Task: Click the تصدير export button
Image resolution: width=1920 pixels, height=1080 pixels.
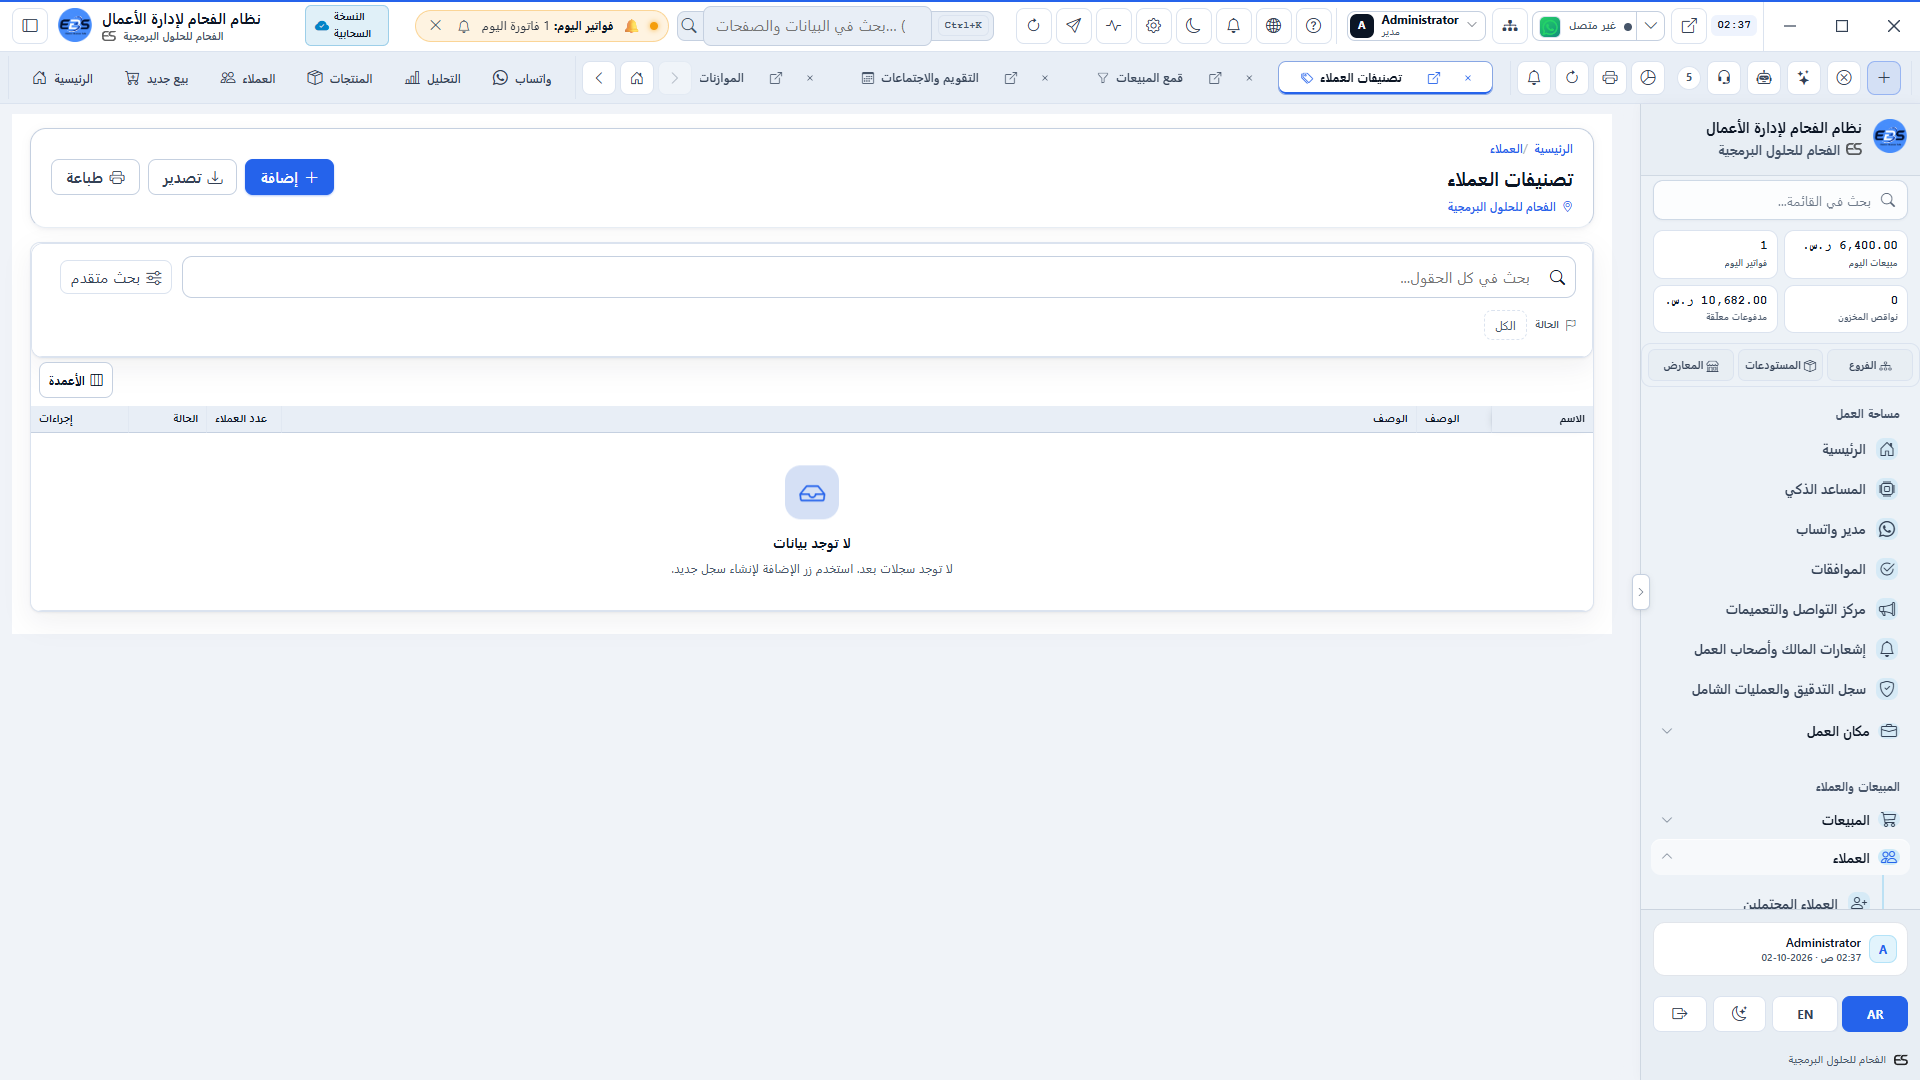Action: click(192, 178)
